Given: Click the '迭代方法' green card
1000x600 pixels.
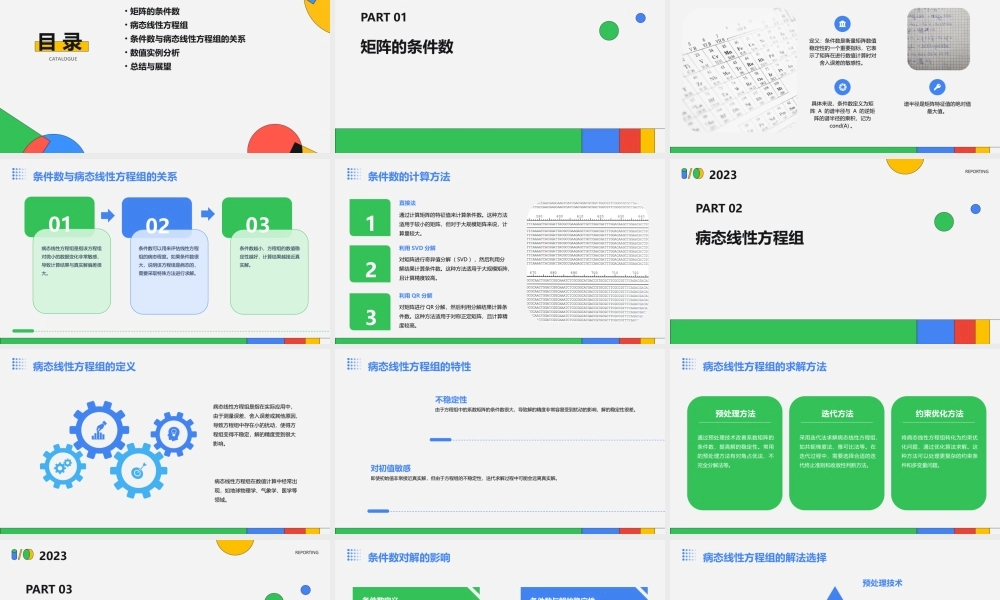Looking at the screenshot, I should 837,453.
